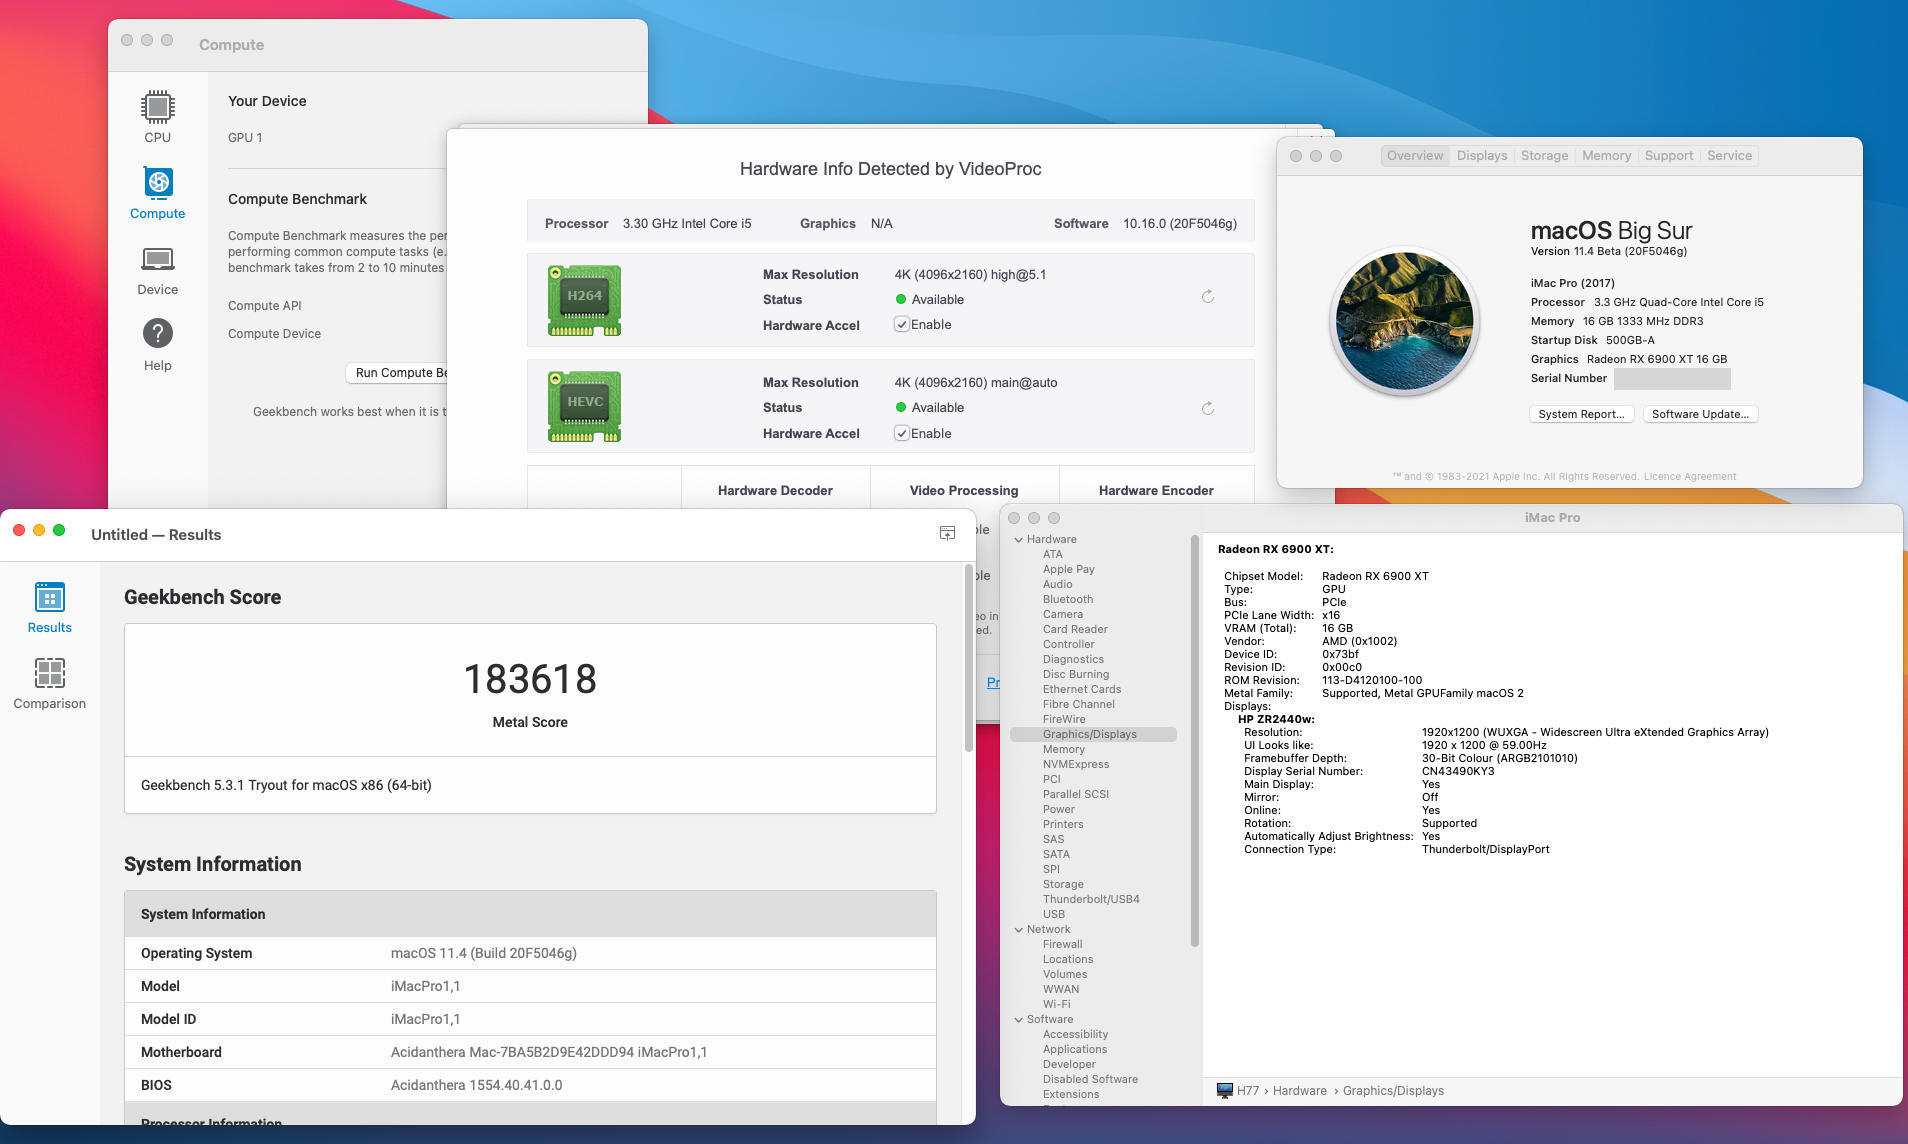The image size is (1908, 1144).
Task: Select NVMExpress in hardware list
Action: tap(1076, 765)
